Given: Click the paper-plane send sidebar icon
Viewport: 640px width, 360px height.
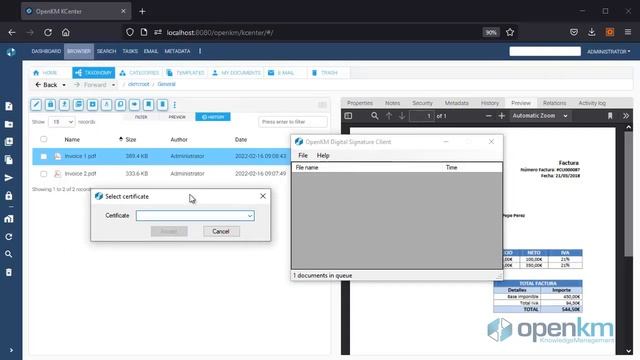Looking at the screenshot, I should tap(9, 178).
